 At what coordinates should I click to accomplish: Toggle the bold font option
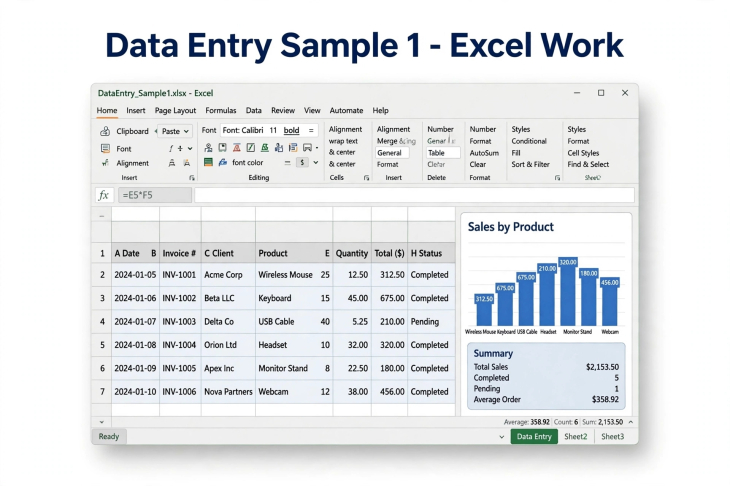tap(291, 130)
